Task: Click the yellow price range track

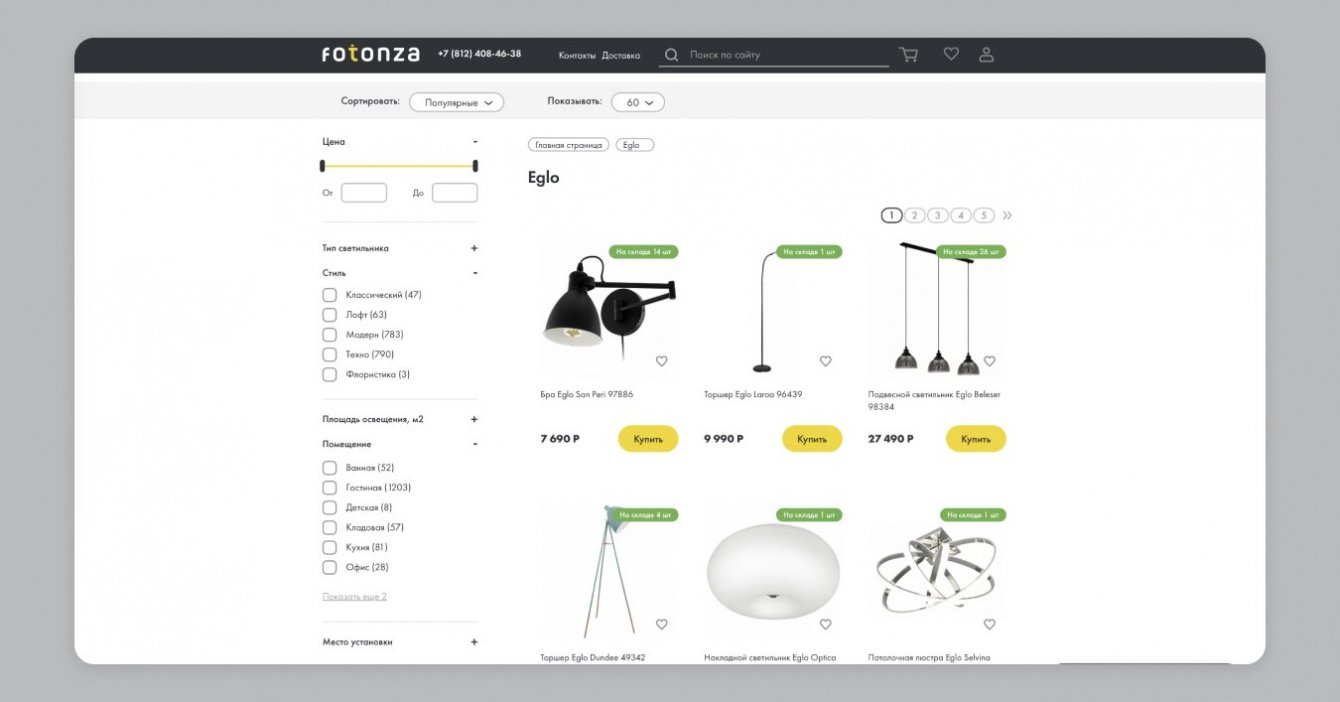Action: tap(399, 166)
